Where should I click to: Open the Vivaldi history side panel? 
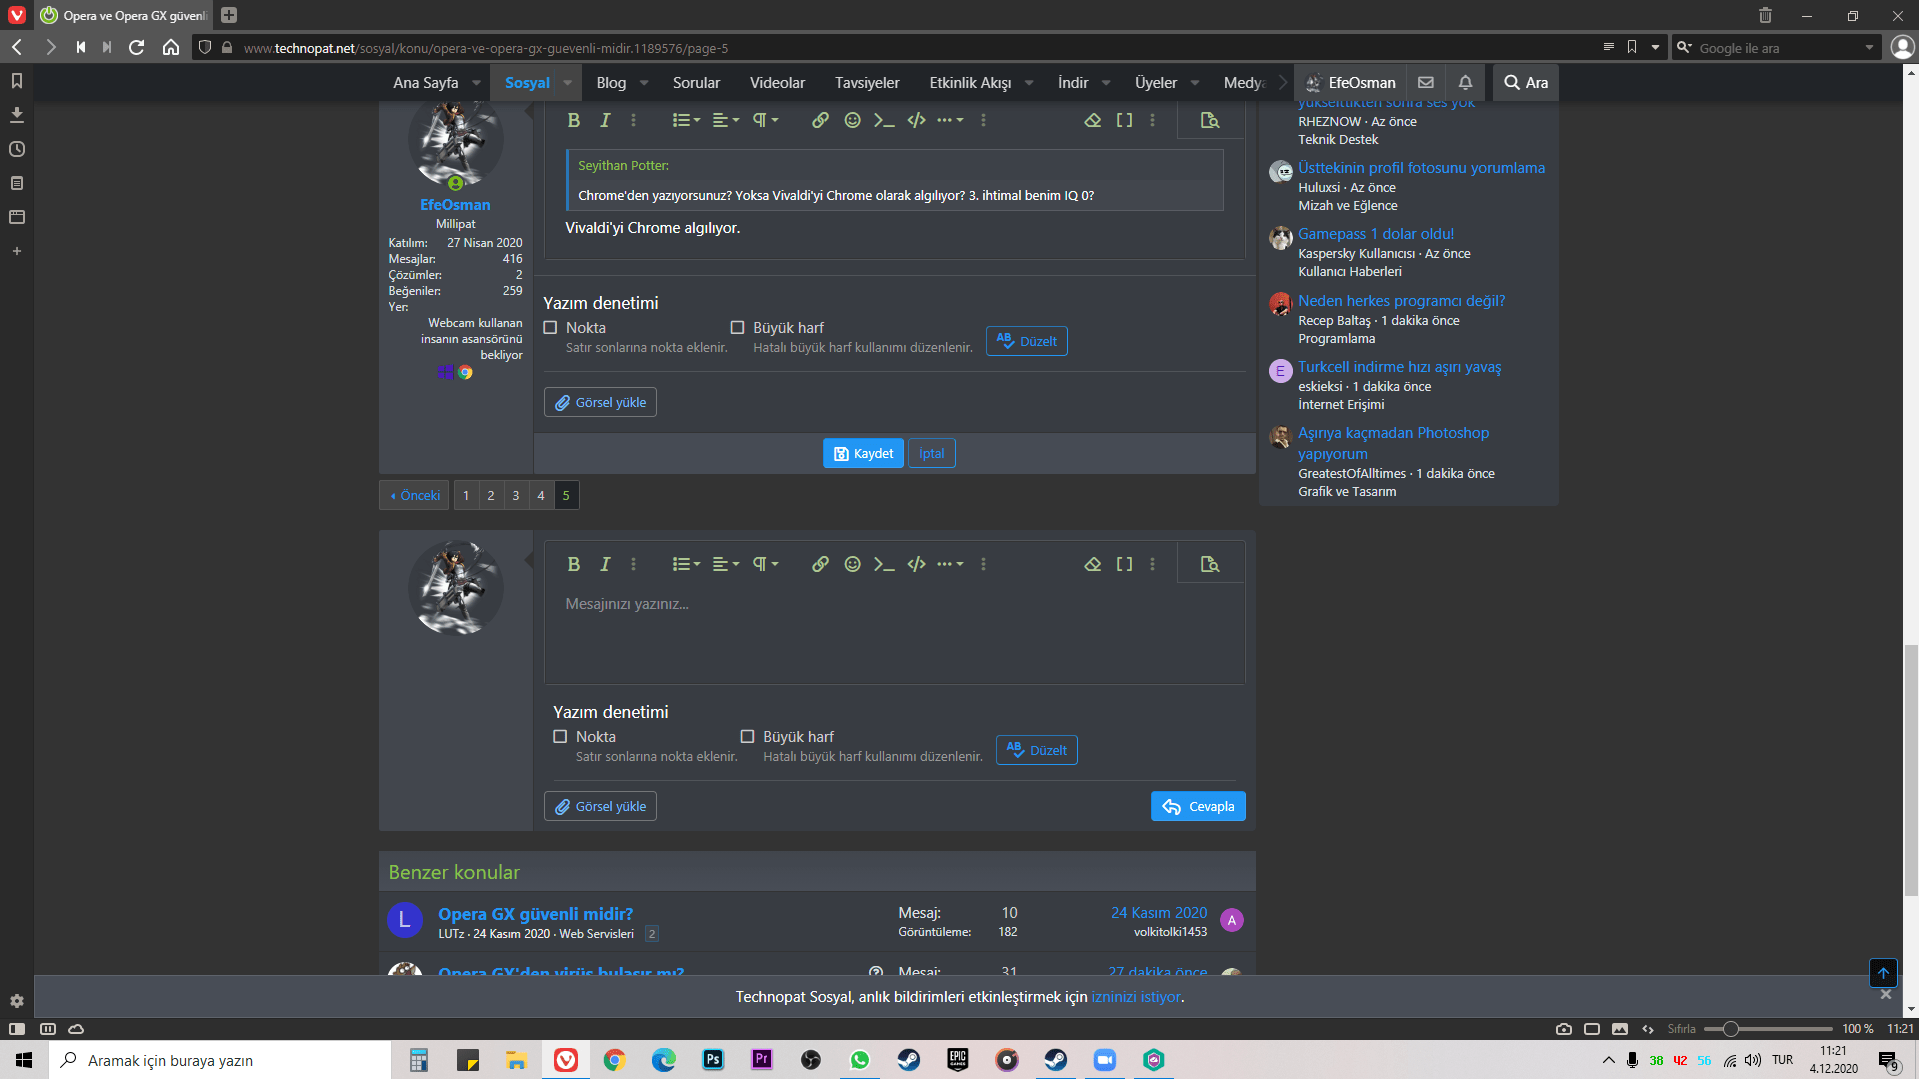(17, 149)
